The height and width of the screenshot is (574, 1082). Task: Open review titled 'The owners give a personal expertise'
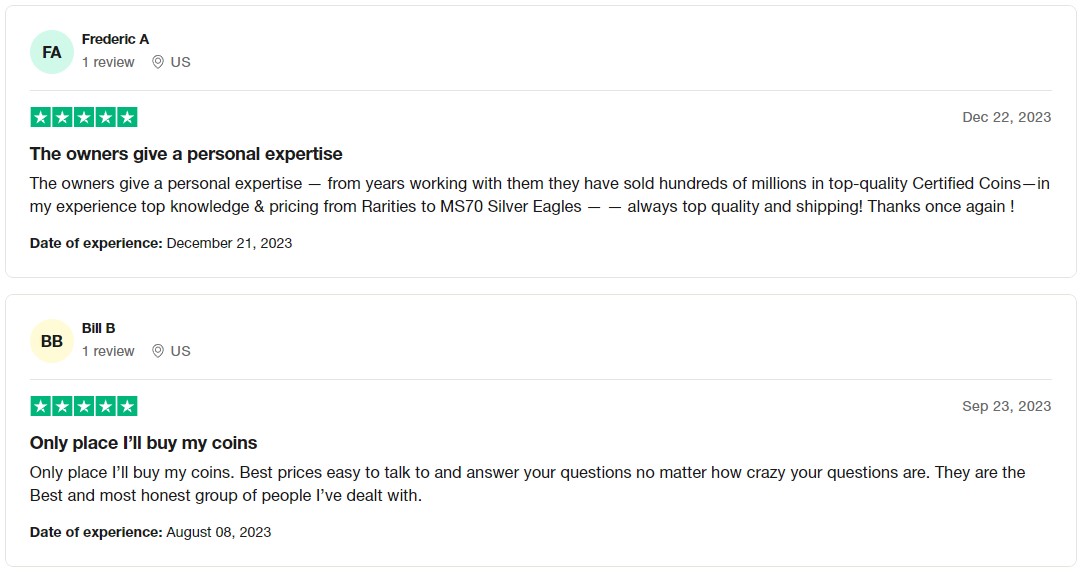186,154
